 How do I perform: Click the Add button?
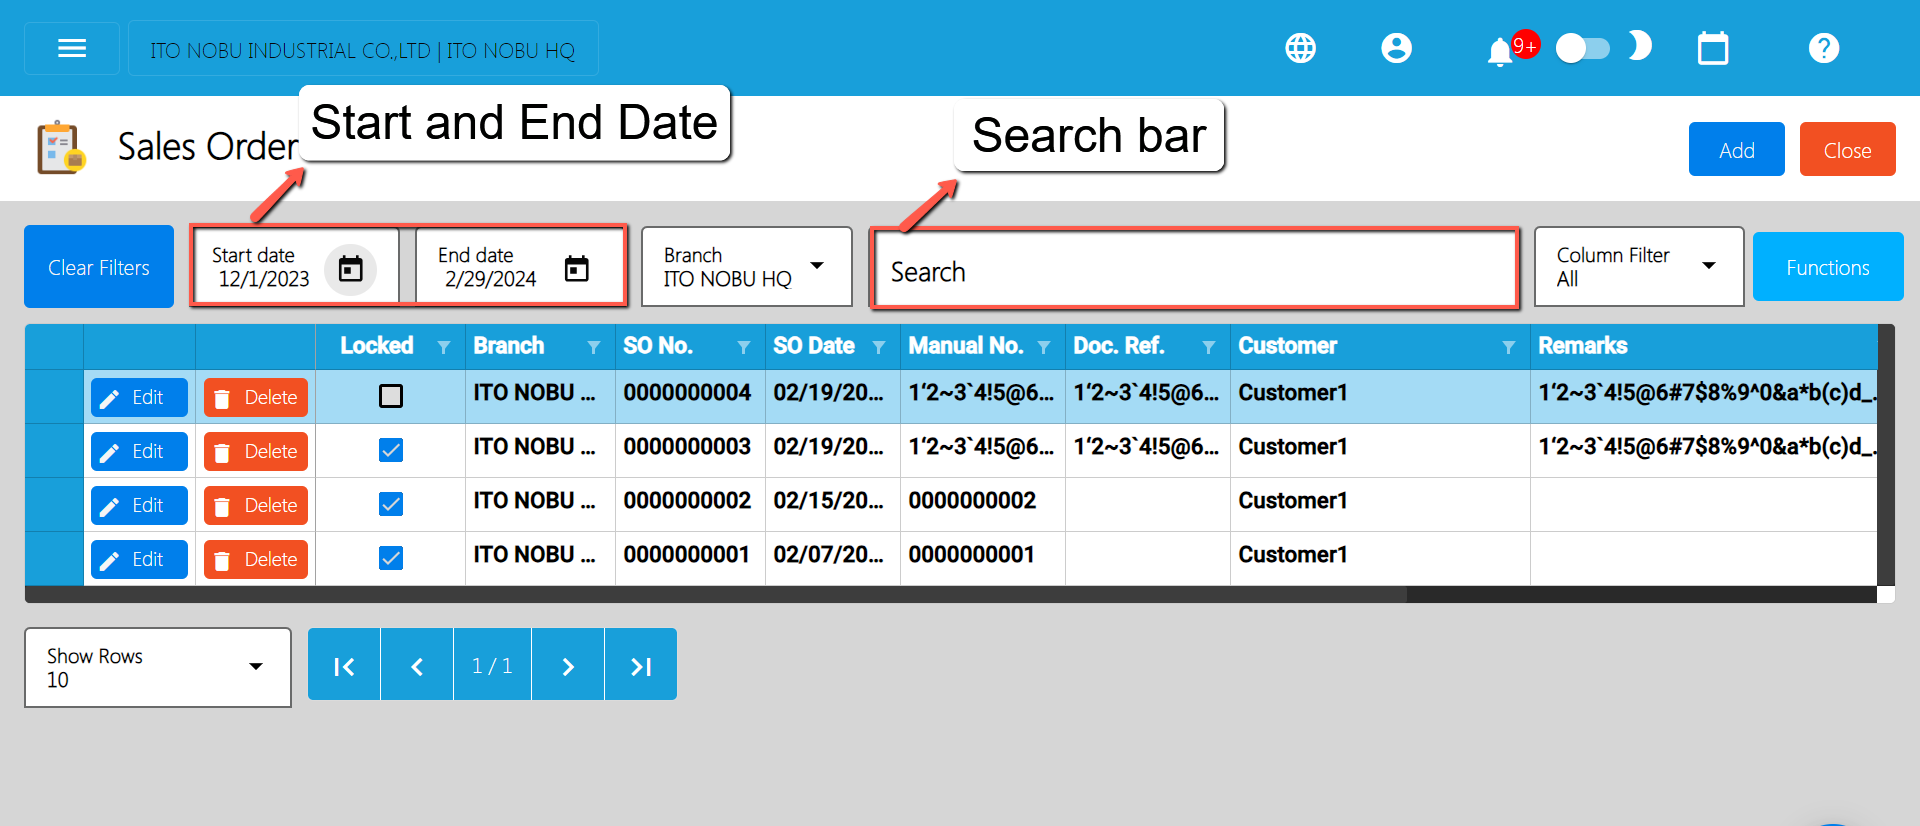point(1736,150)
